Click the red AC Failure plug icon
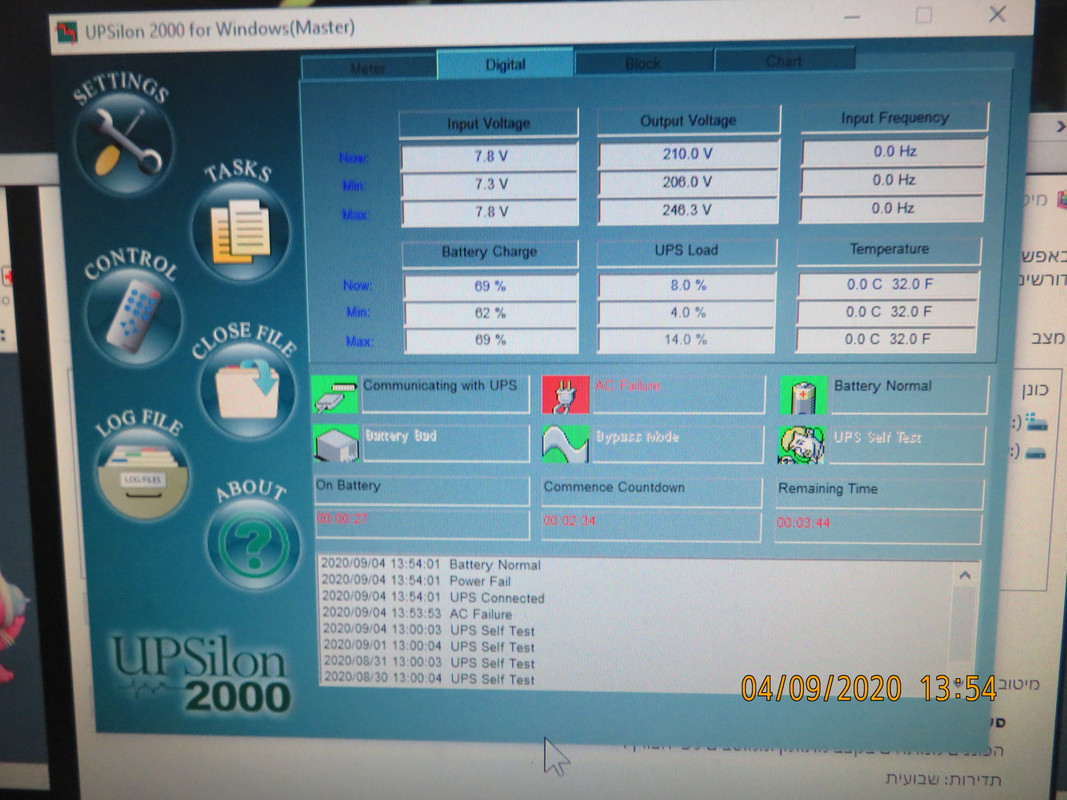This screenshot has width=1067, height=800. click(x=565, y=395)
